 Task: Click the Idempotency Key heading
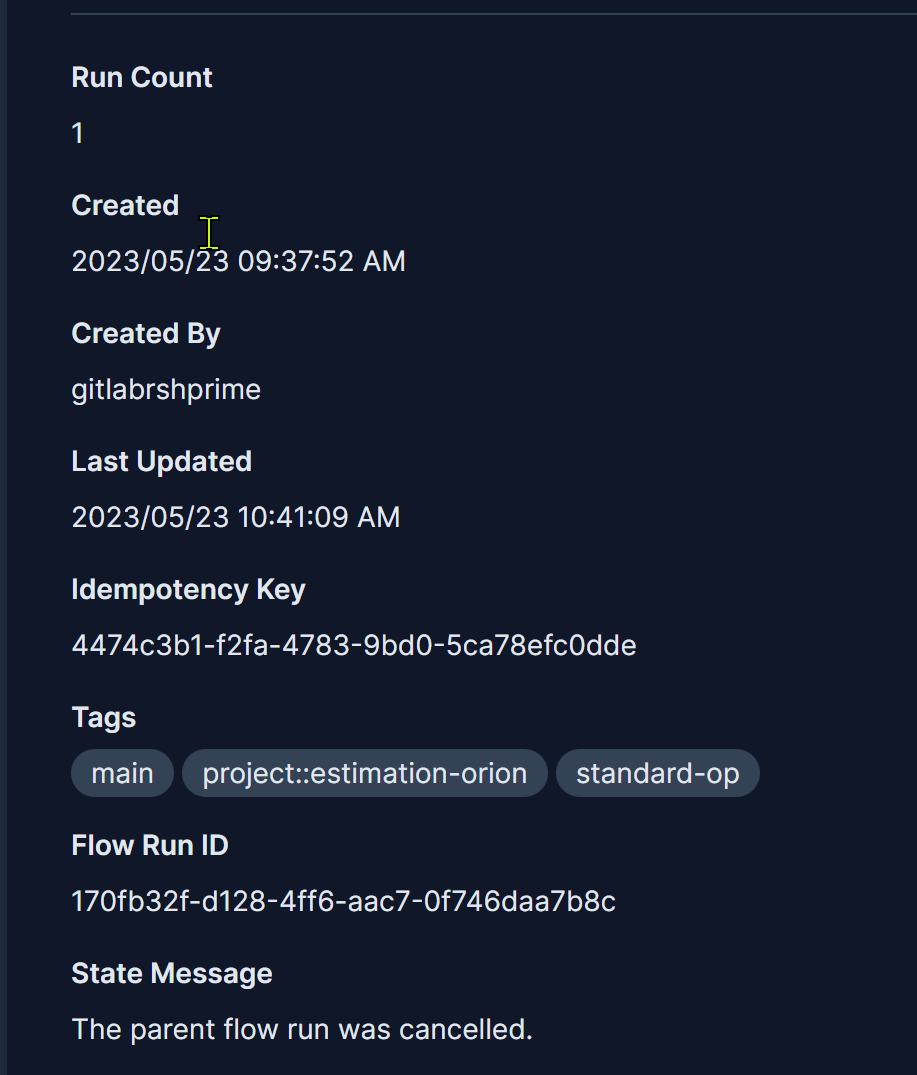(188, 589)
